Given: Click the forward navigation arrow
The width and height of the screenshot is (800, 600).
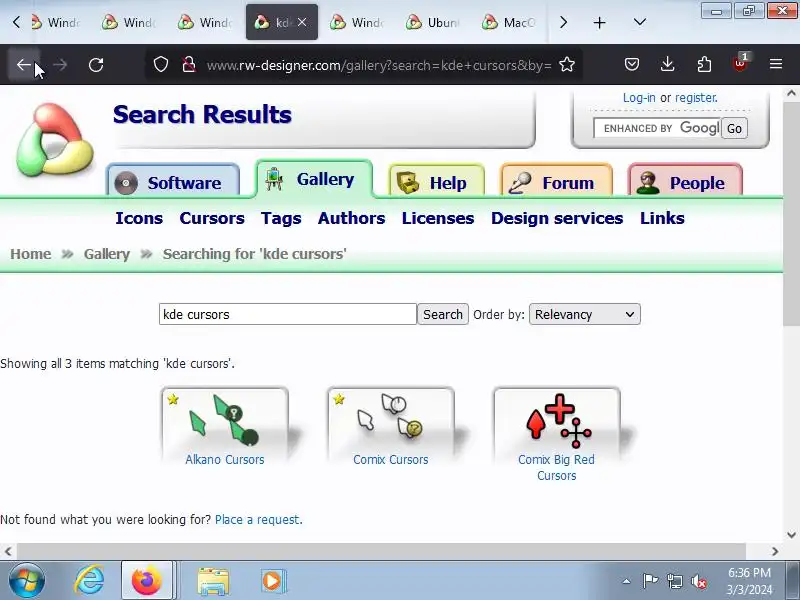Looking at the screenshot, I should [x=60, y=65].
